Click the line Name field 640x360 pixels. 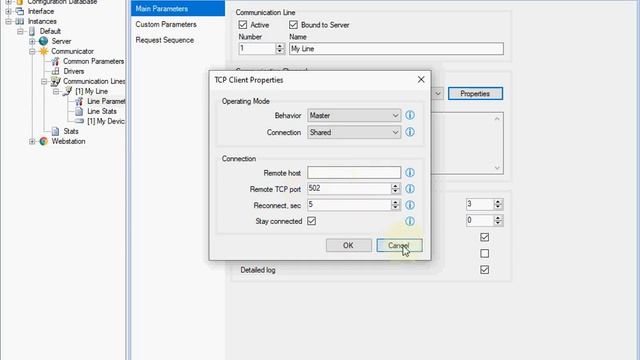[396, 49]
